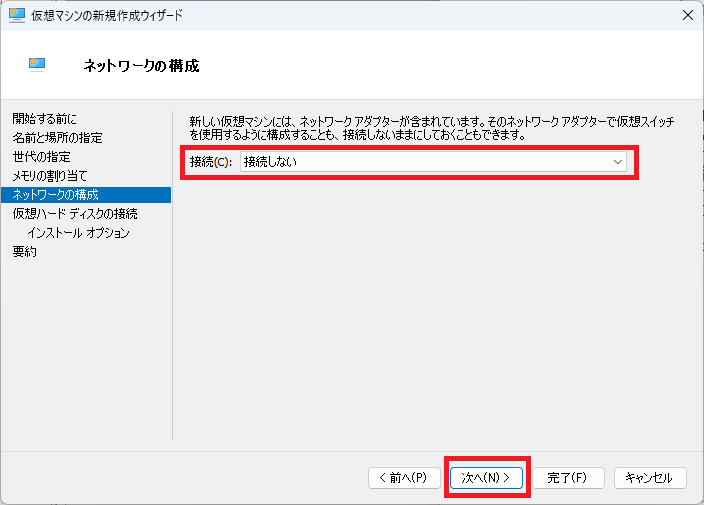Click the 接続(C): label
Screen dimensions: 704x505
click(x=211, y=162)
